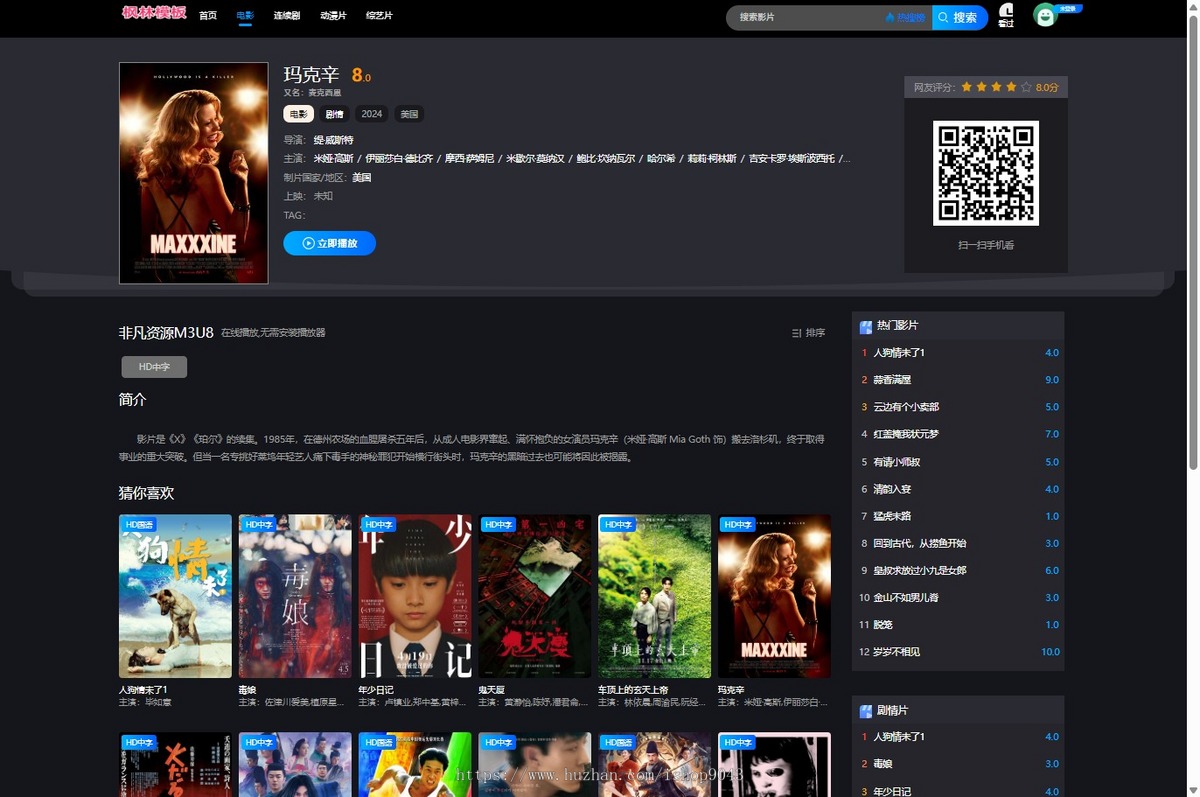The image size is (1200, 797).
Task: Click the 剧情片 panel icon
Action: pyautogui.click(x=866, y=711)
